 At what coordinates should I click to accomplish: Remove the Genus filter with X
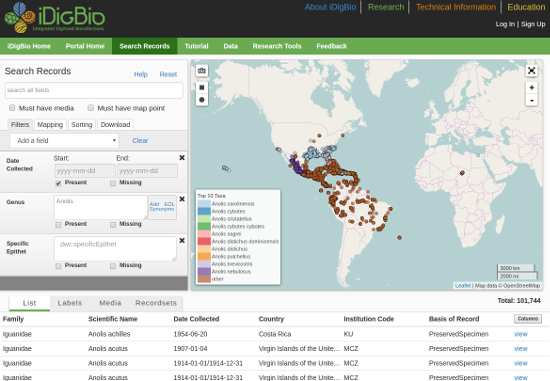(182, 199)
